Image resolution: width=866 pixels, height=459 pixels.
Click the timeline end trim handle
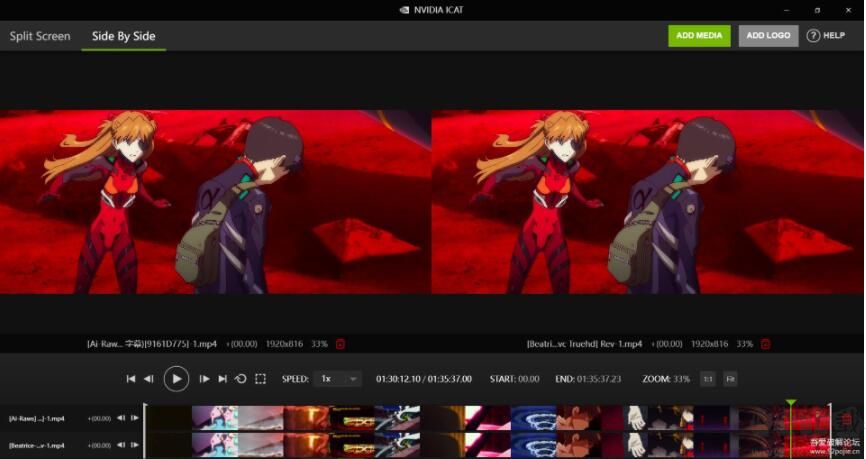tap(830, 431)
